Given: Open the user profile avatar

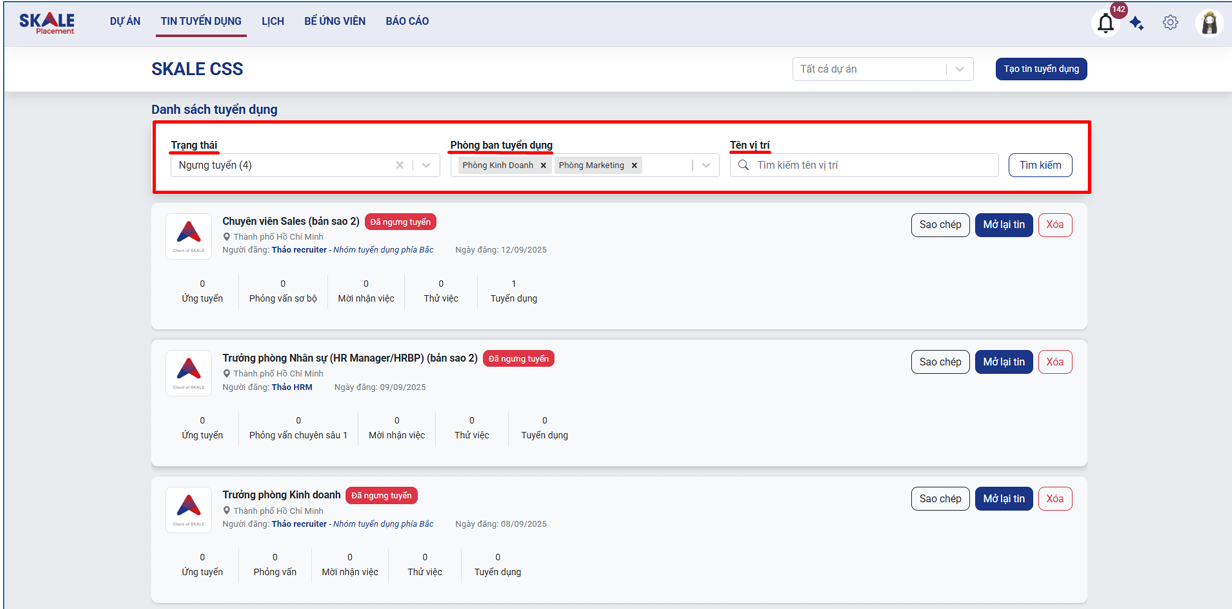Looking at the screenshot, I should 1209,23.
